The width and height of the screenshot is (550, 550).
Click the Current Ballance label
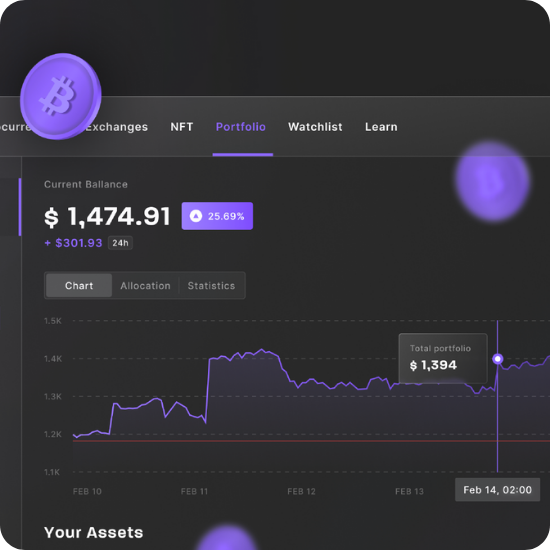[86, 185]
